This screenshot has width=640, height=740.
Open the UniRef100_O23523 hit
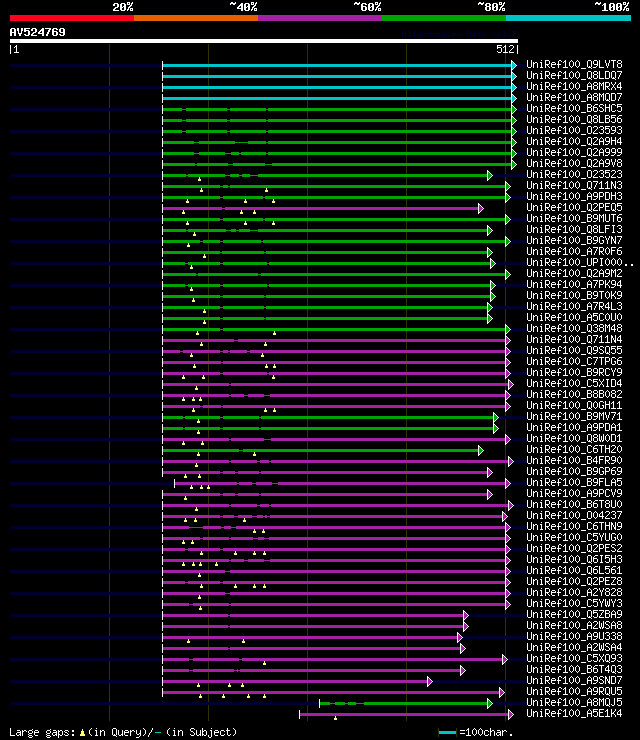(x=574, y=175)
